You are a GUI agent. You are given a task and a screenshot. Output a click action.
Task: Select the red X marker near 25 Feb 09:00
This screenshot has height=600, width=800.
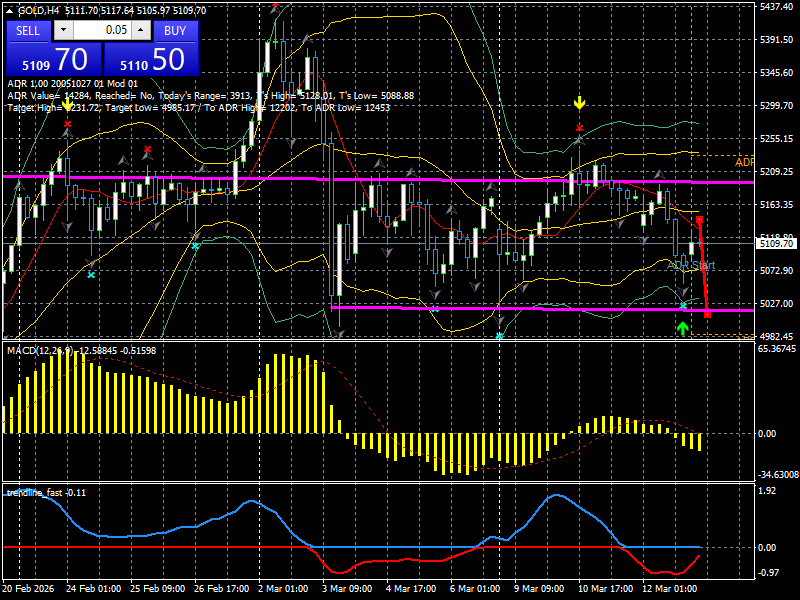click(147, 149)
